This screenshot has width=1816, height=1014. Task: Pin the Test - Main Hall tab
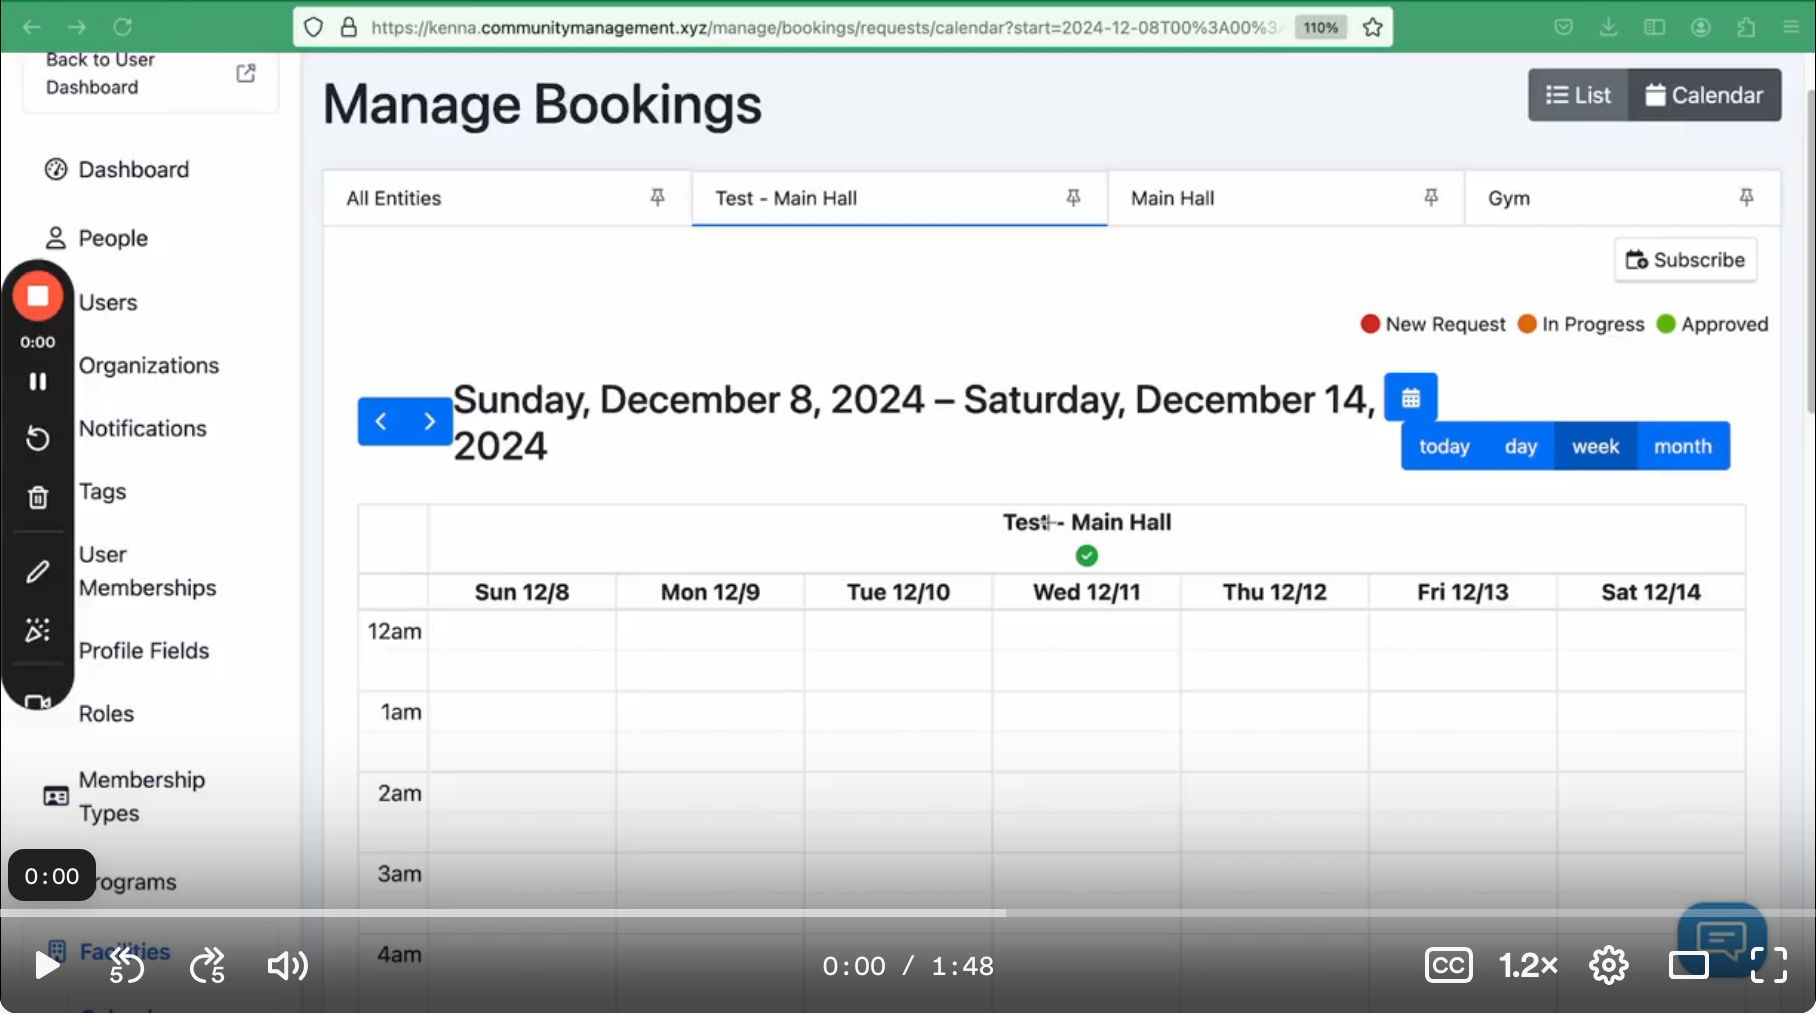click(x=1073, y=197)
